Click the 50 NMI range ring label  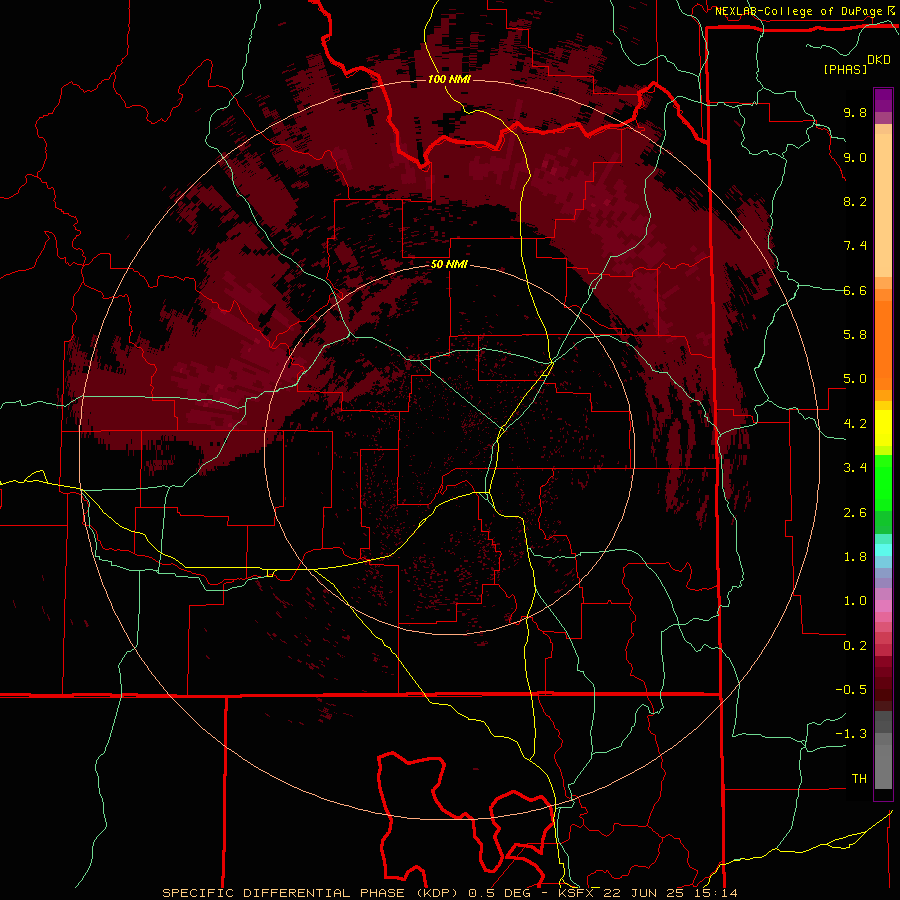(x=449, y=264)
